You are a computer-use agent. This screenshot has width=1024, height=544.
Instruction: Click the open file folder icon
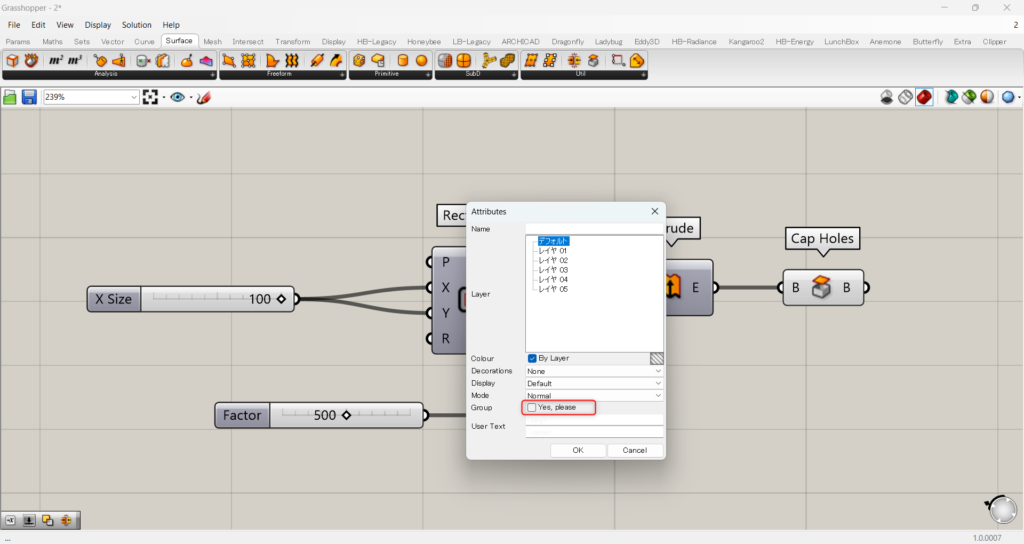(x=11, y=97)
